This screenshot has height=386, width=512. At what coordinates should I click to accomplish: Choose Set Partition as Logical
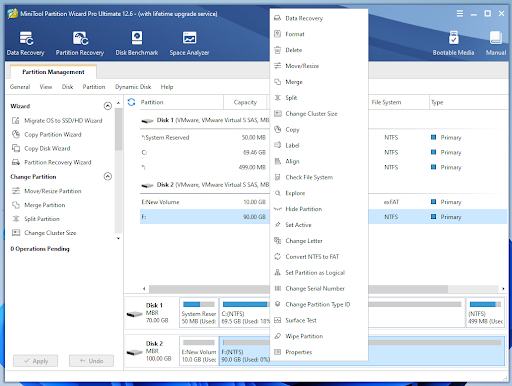tap(319, 273)
